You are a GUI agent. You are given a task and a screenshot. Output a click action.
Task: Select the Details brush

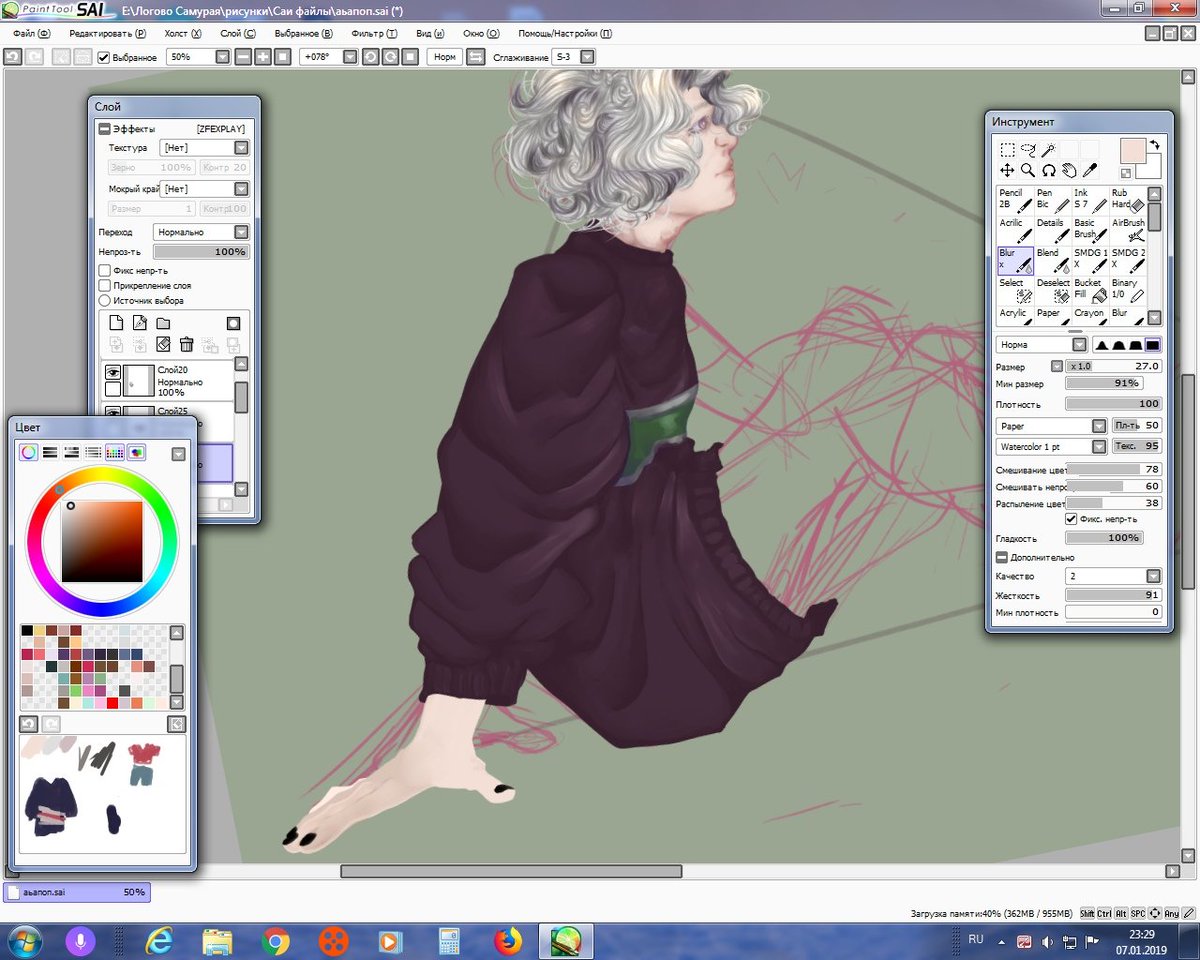[1053, 229]
